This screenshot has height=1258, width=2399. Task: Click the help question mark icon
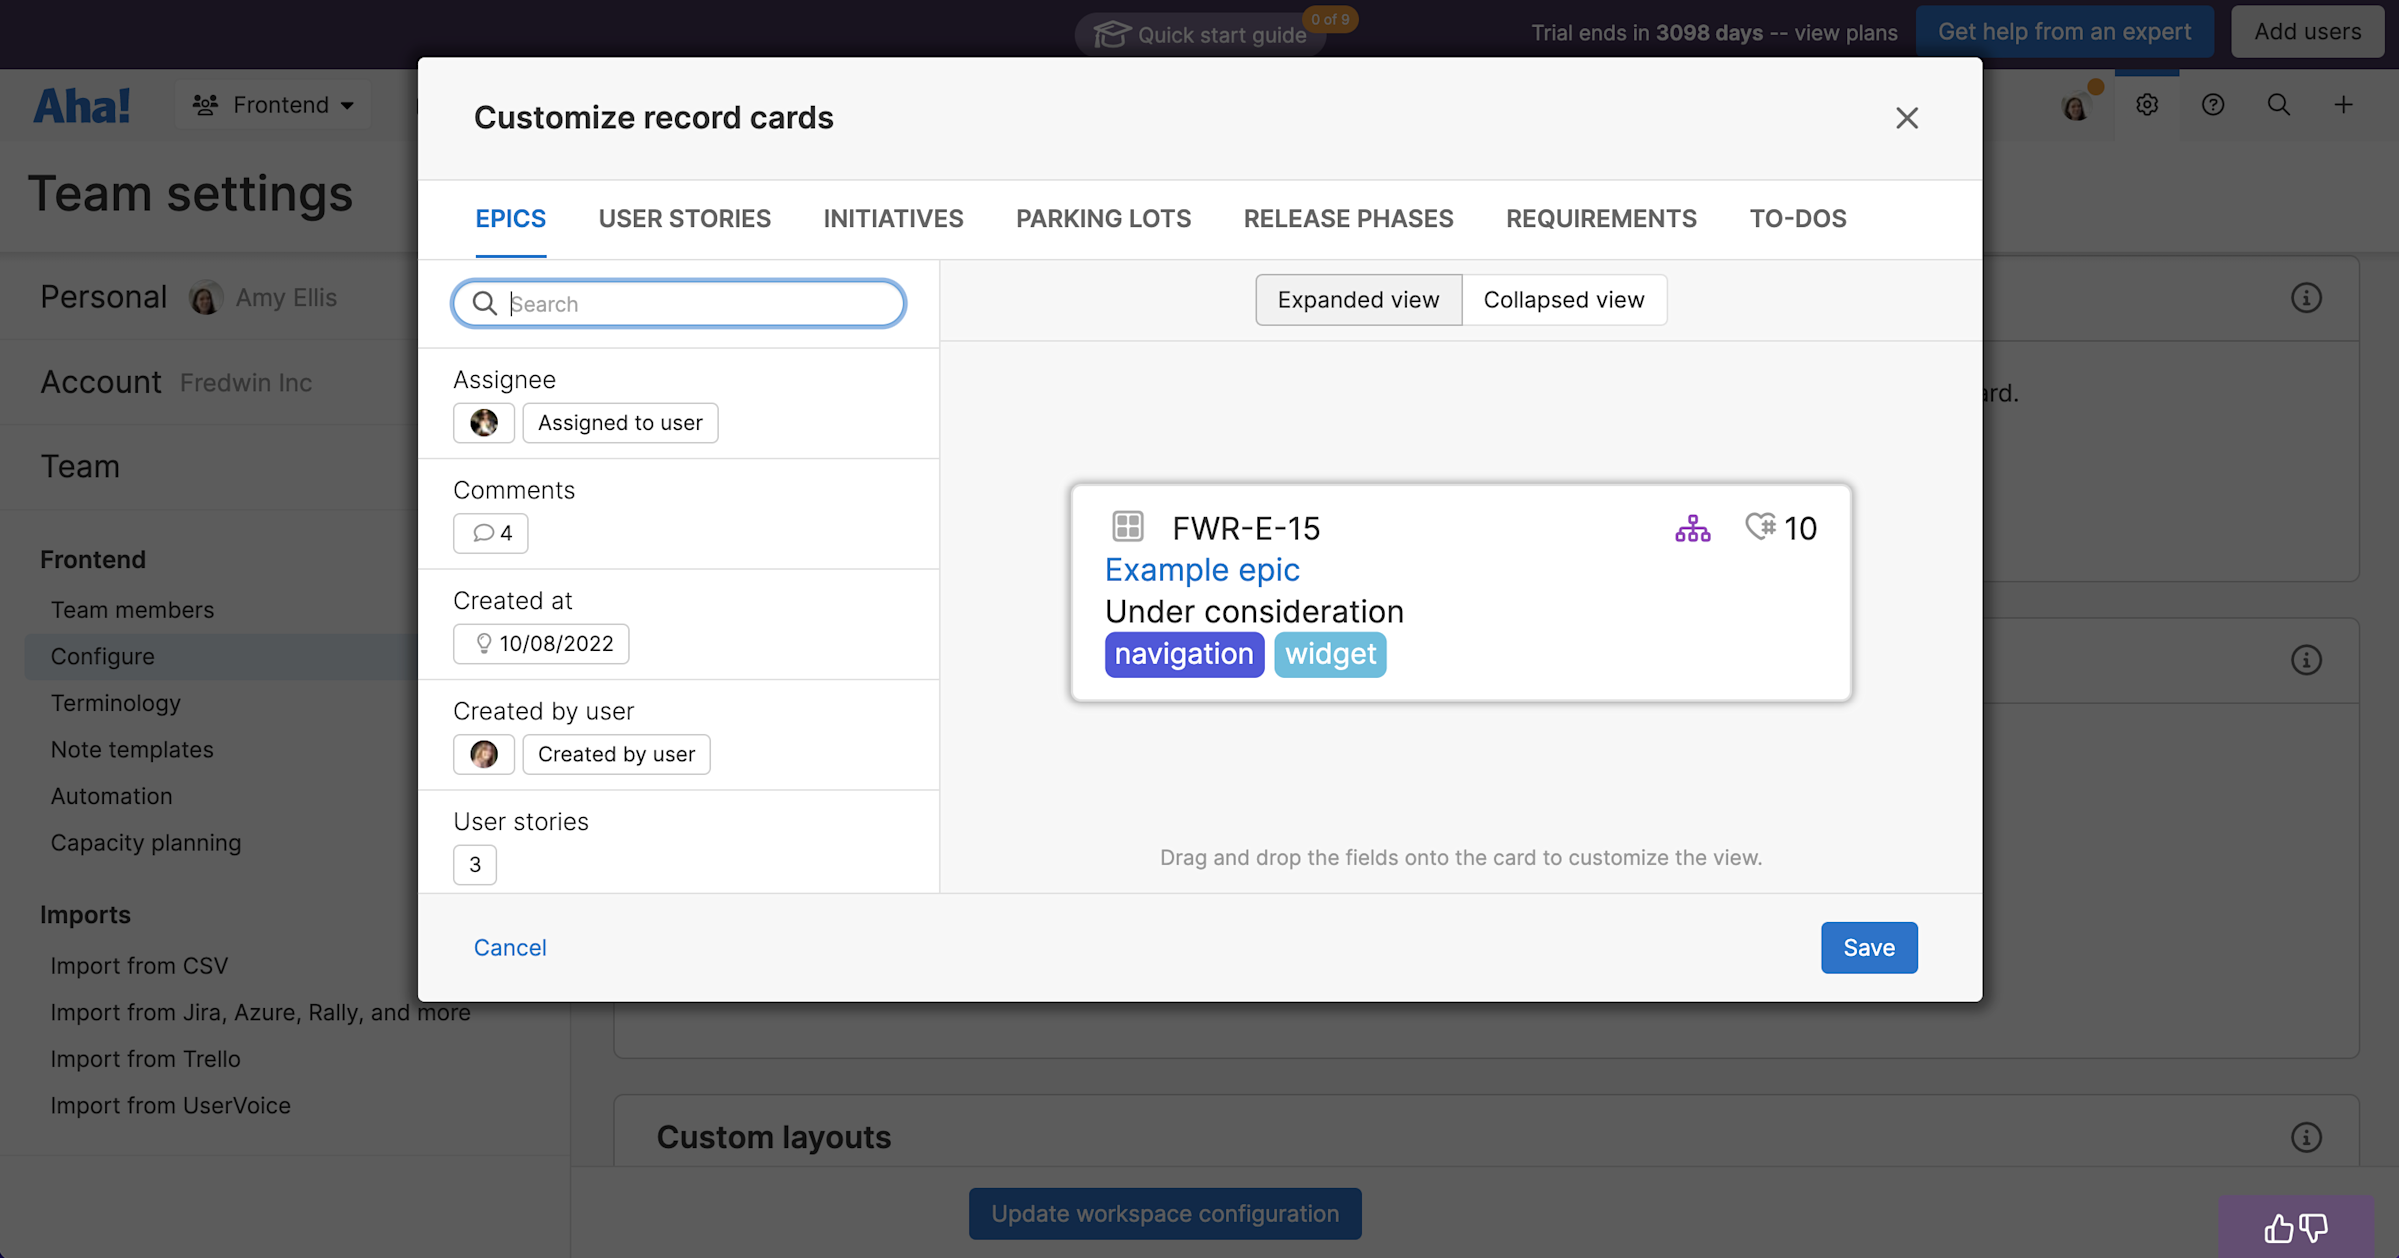2212,104
